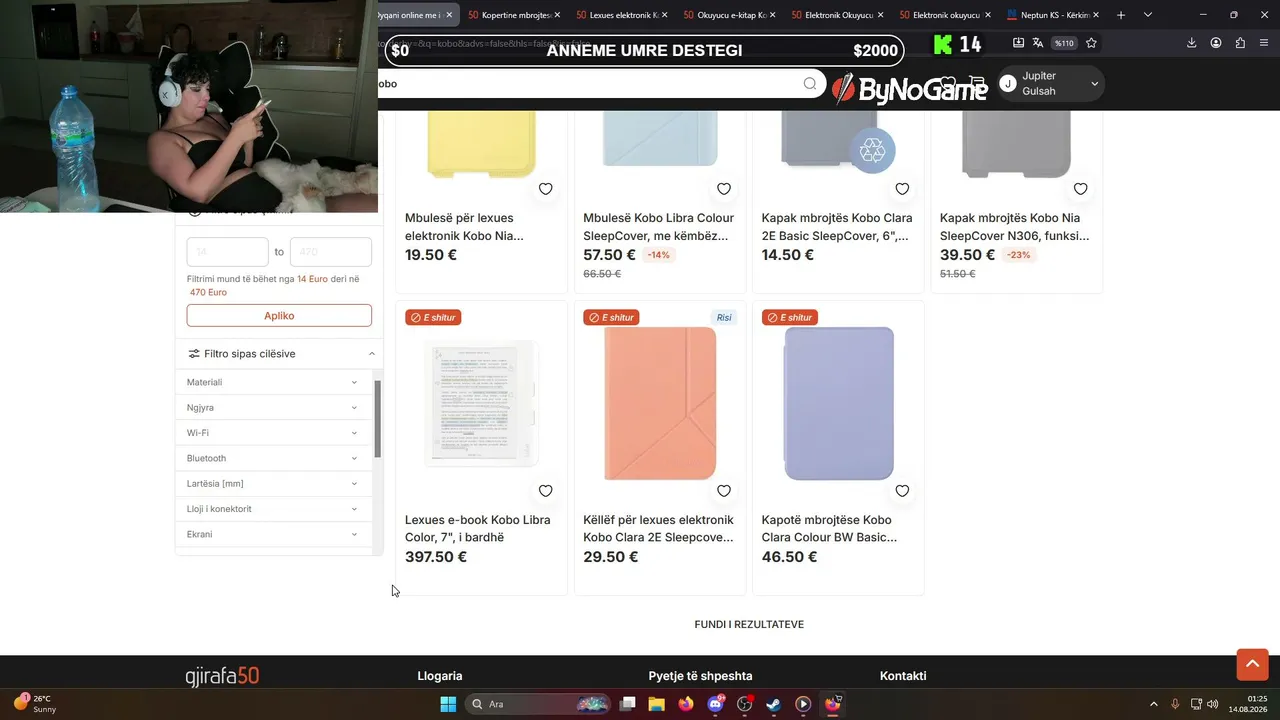
Task: Expand the Materiali filter
Action: click(x=272, y=382)
